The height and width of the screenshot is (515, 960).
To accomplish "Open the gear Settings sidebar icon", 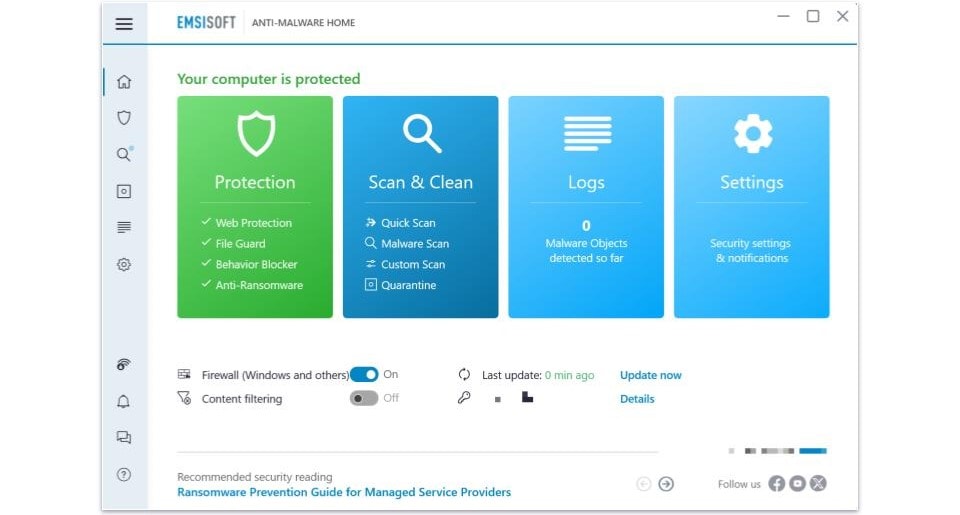I will point(124,265).
